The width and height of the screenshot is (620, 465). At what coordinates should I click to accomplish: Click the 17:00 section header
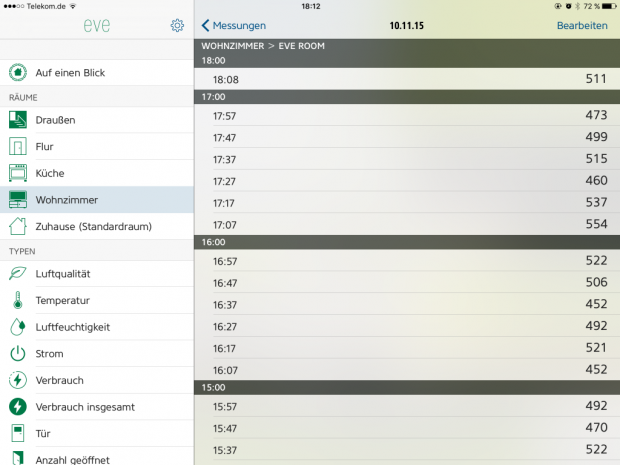pos(407,97)
